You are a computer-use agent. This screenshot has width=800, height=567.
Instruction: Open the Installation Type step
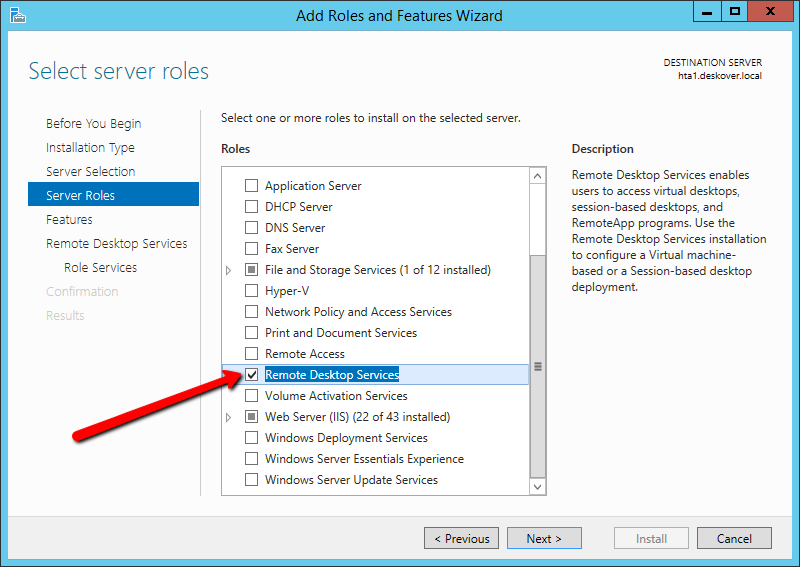tap(90, 148)
